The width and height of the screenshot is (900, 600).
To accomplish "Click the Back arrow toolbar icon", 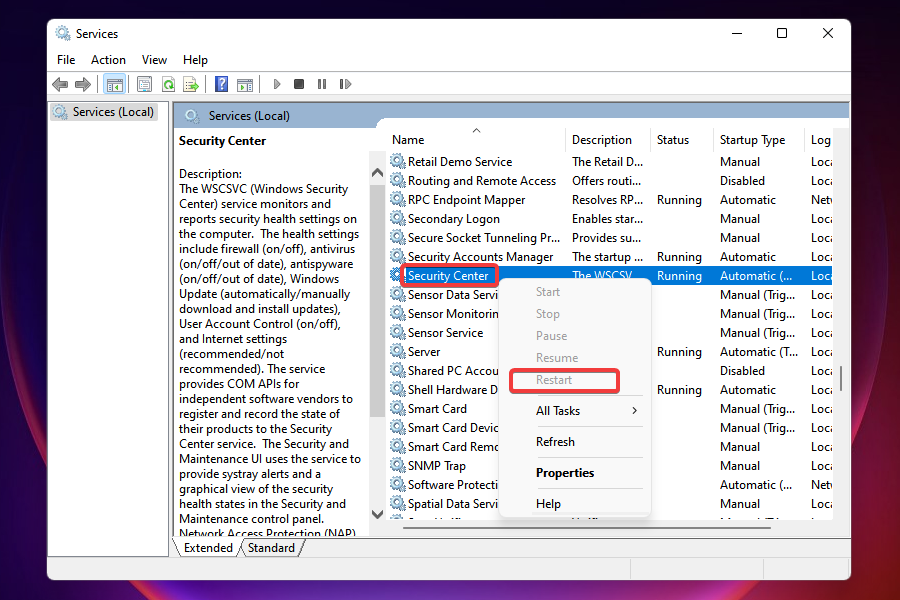I will coord(60,84).
